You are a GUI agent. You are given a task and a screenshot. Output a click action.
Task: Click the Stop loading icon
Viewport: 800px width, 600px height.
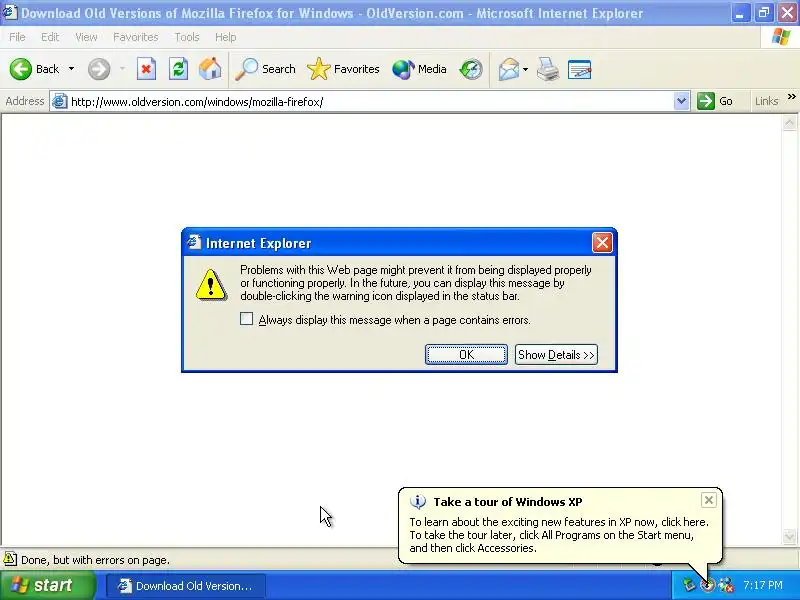(146, 69)
